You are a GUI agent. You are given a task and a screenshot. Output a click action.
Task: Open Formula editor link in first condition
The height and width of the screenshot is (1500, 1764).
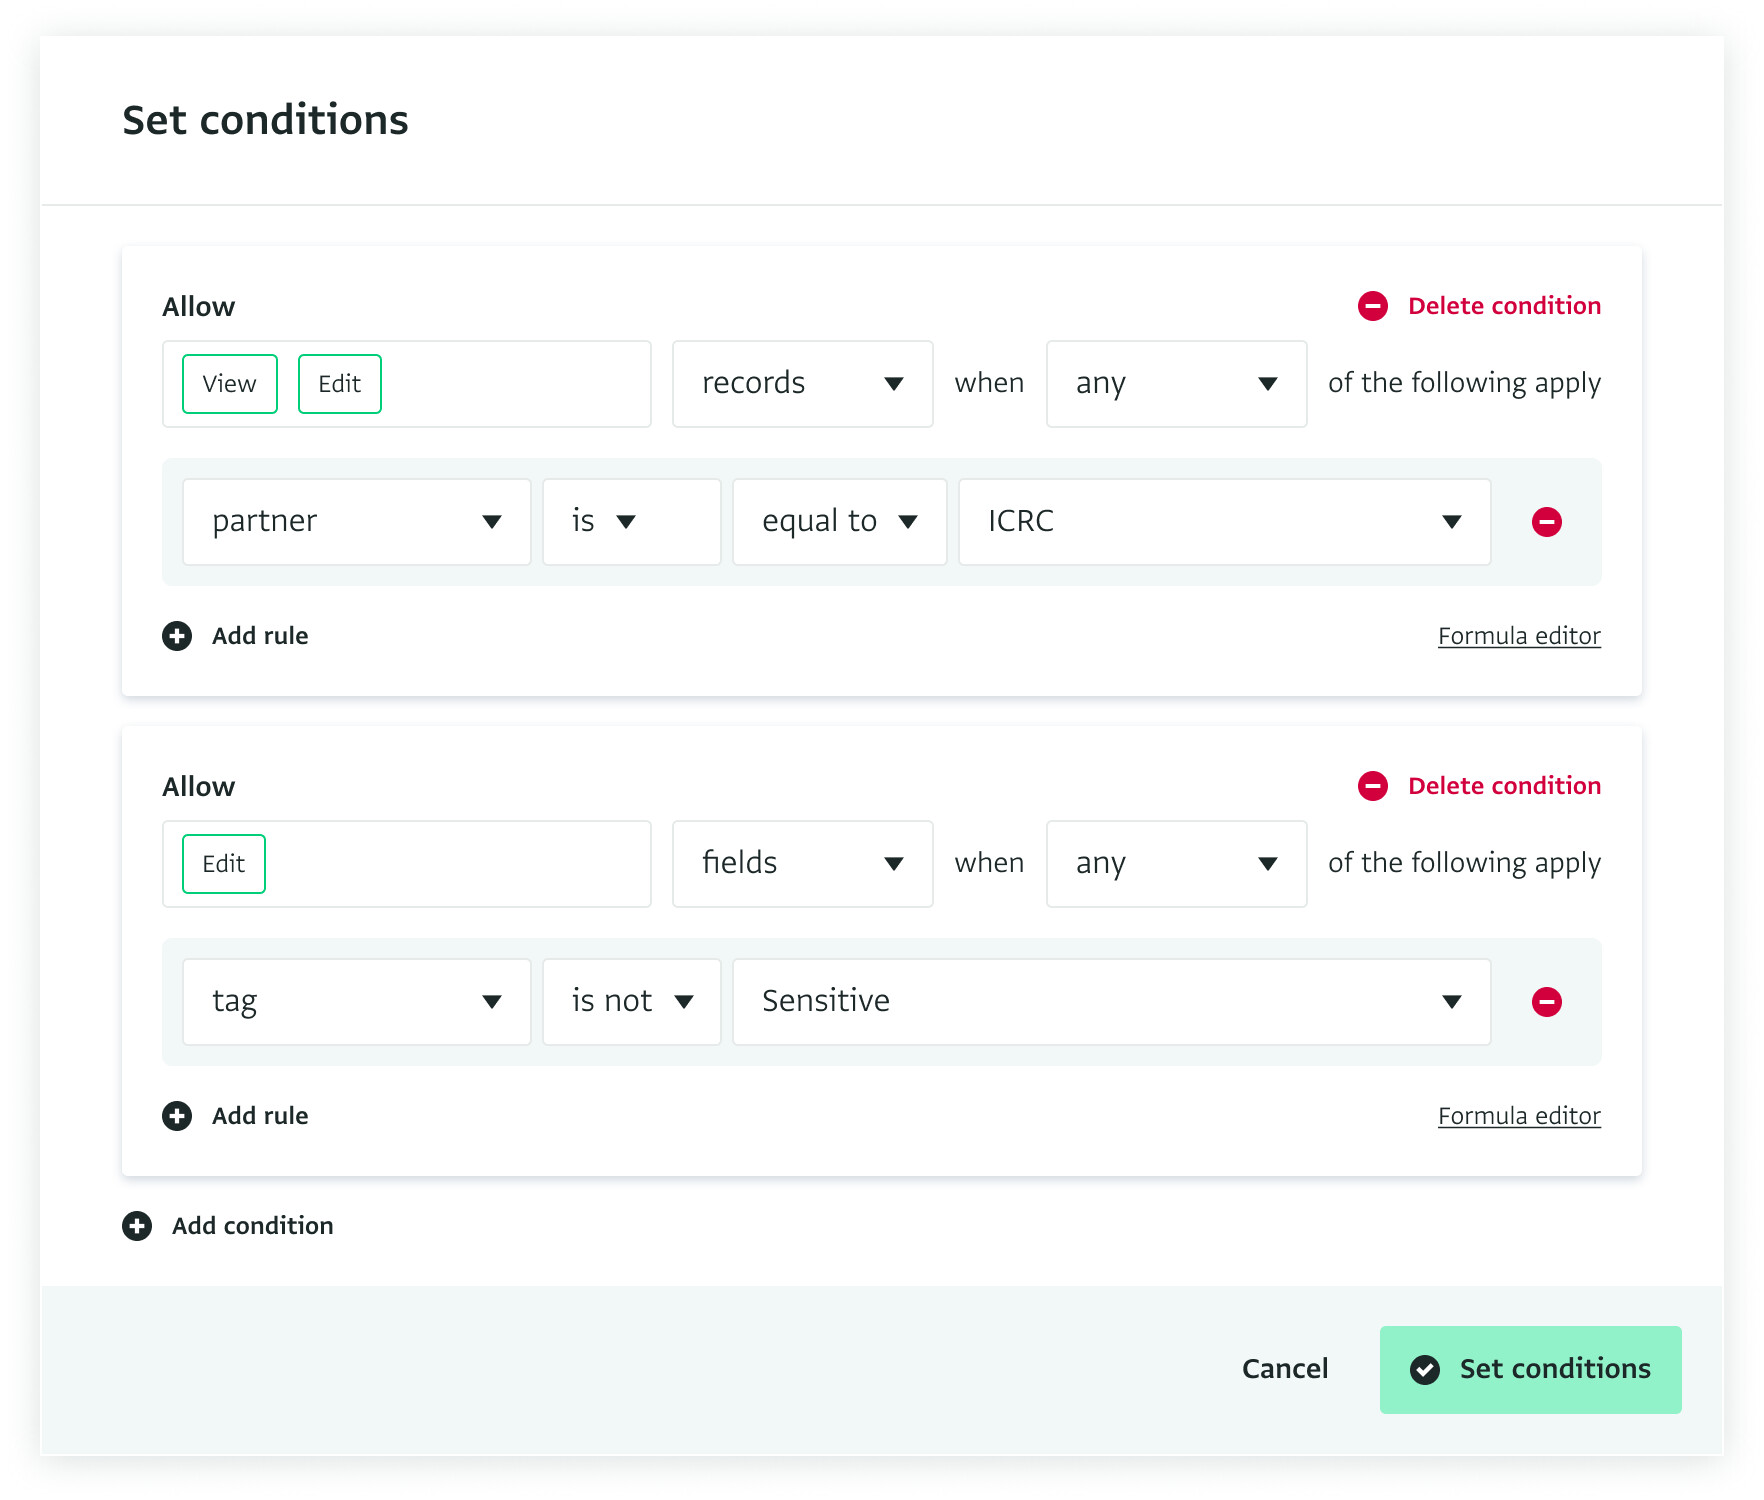click(1518, 636)
